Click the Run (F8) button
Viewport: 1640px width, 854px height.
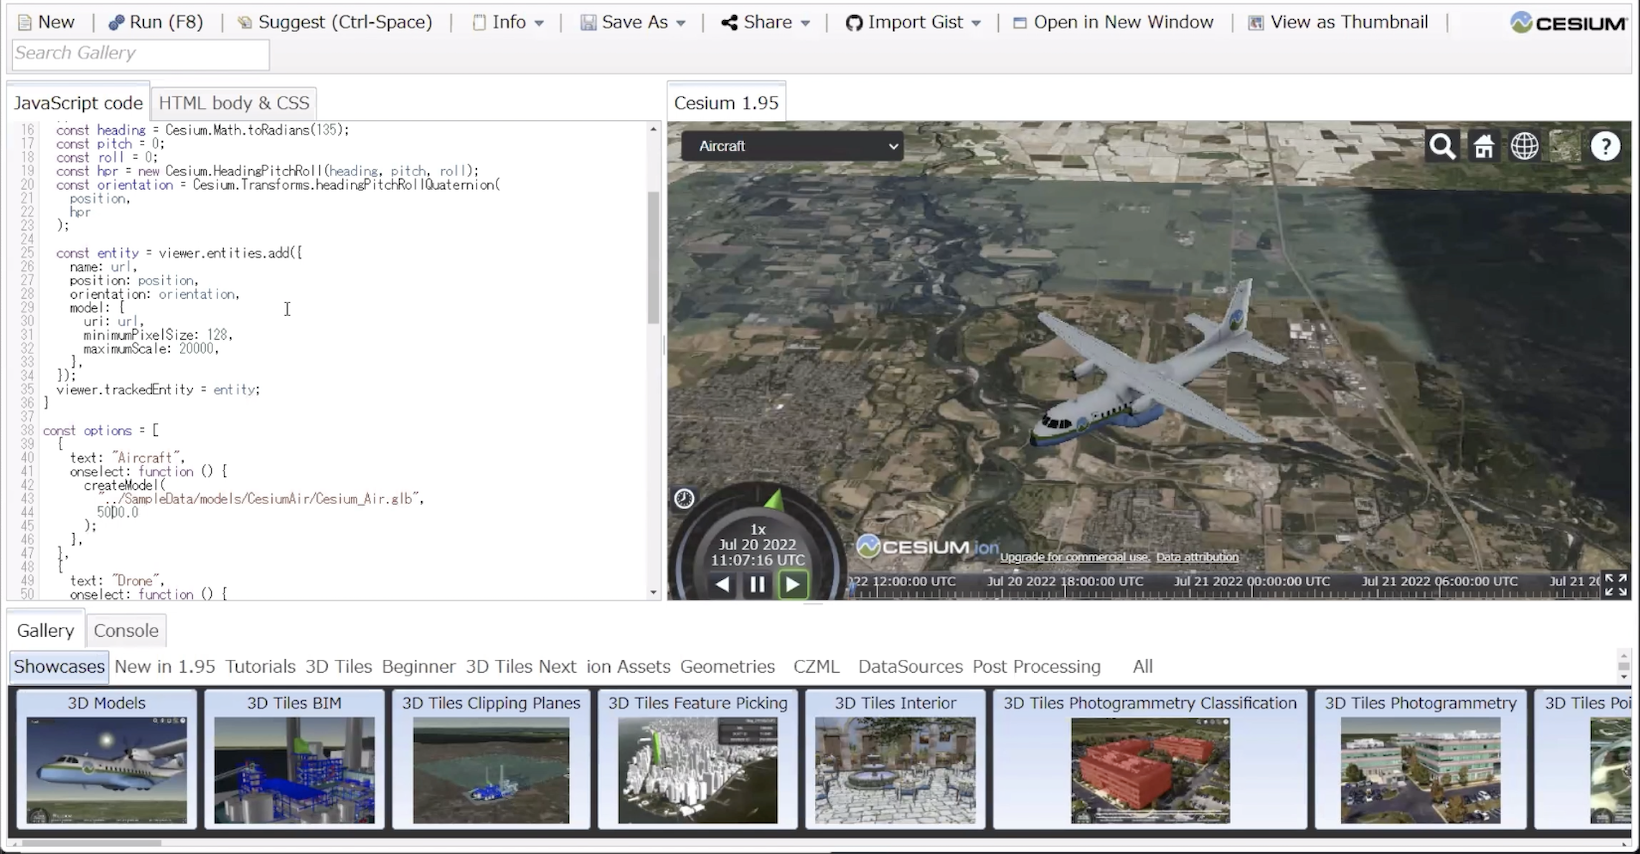tap(156, 22)
